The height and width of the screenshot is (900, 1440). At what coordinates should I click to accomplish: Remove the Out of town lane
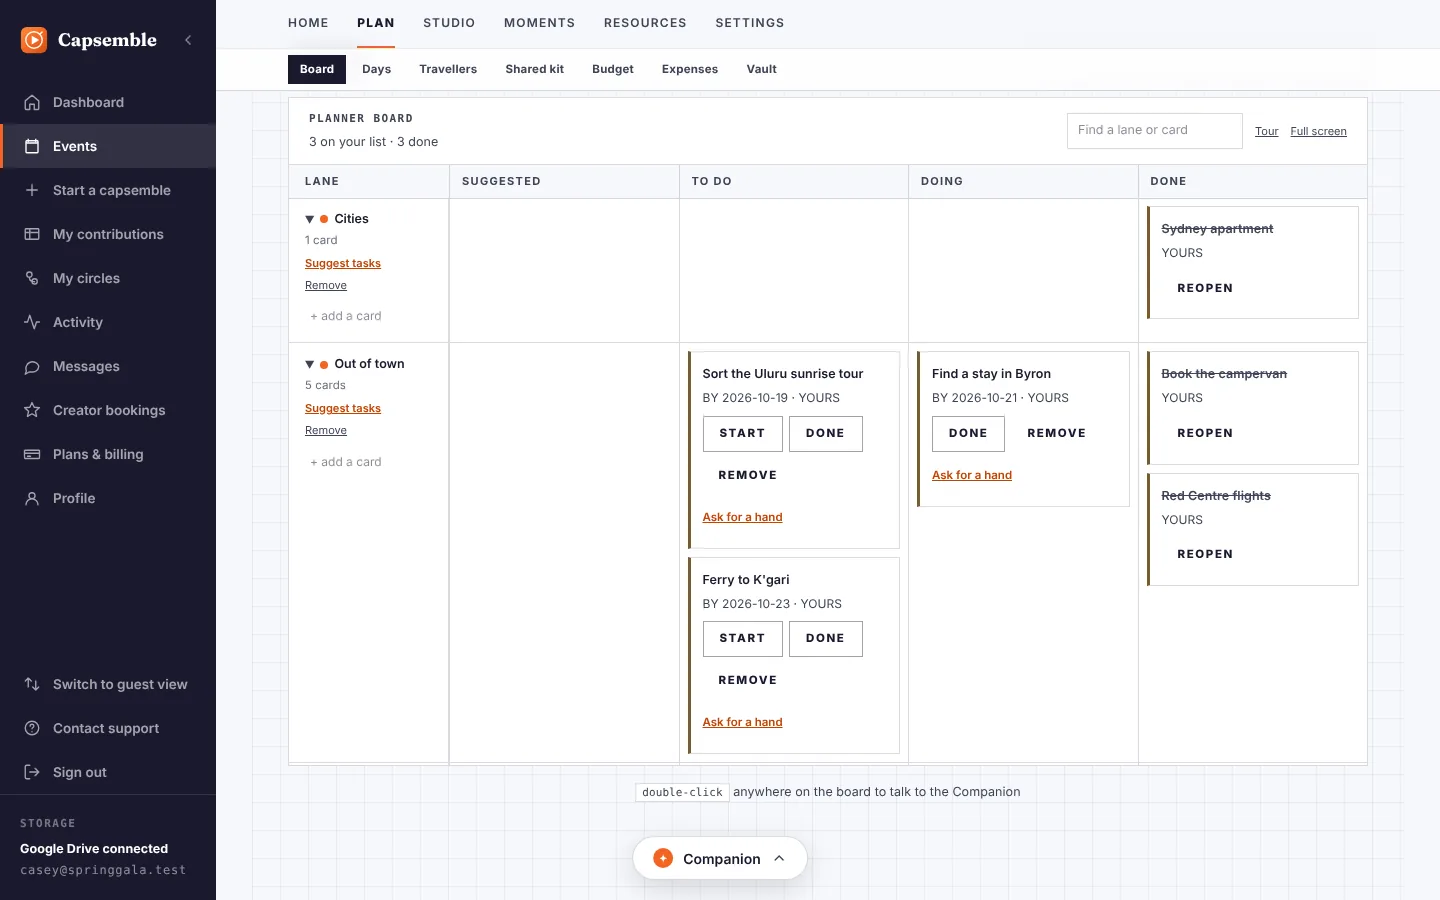point(326,430)
